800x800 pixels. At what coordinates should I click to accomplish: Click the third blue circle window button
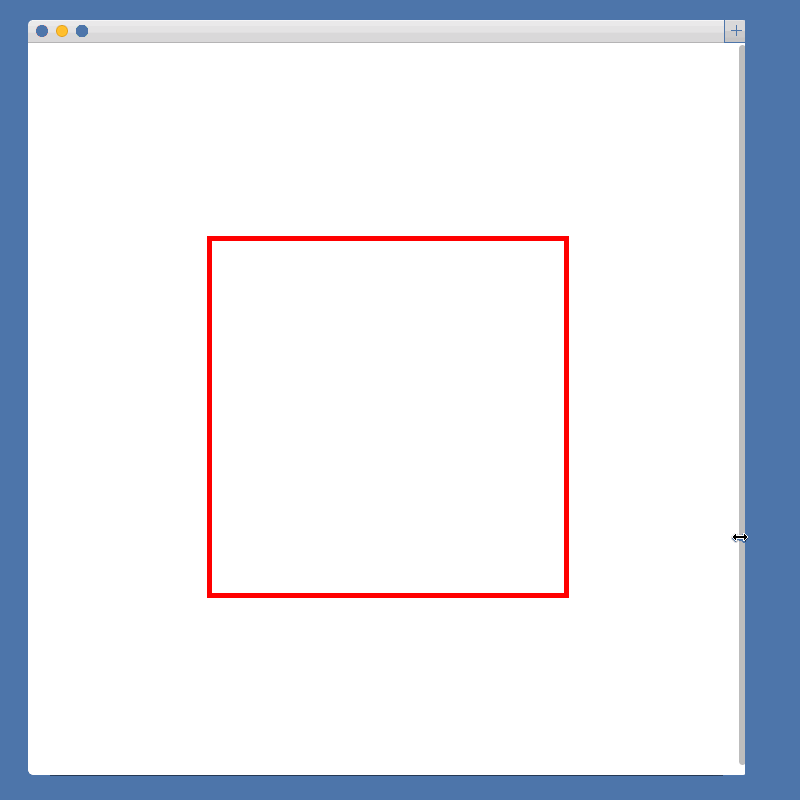[82, 31]
